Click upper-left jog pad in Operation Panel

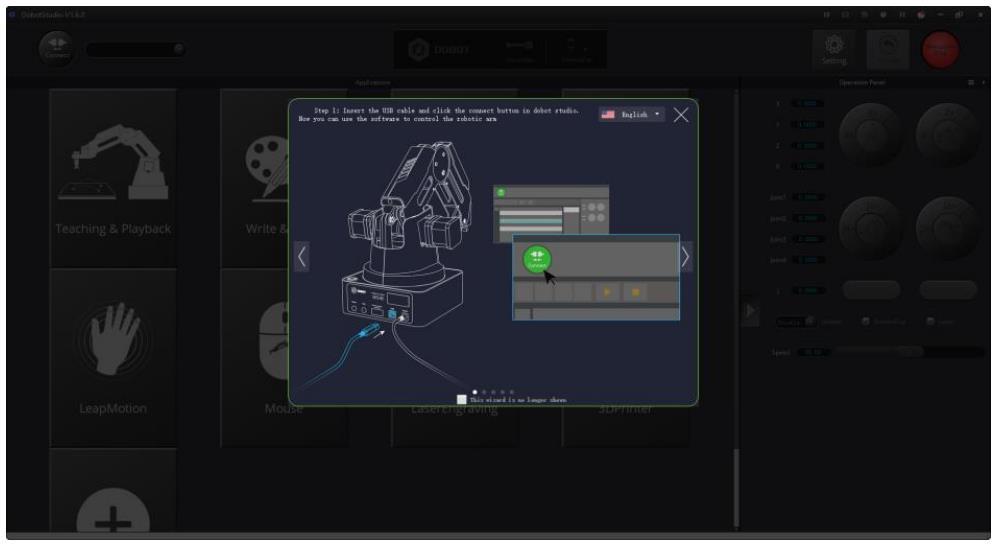pyautogui.click(x=870, y=134)
